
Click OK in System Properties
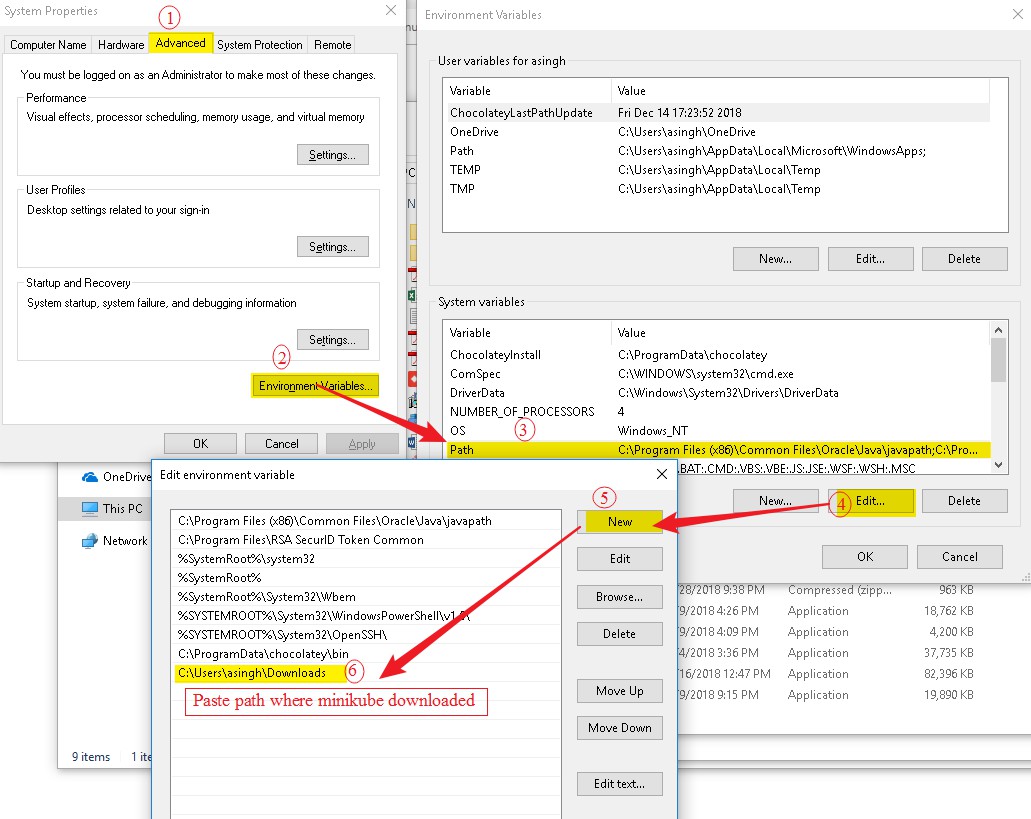[x=201, y=444]
